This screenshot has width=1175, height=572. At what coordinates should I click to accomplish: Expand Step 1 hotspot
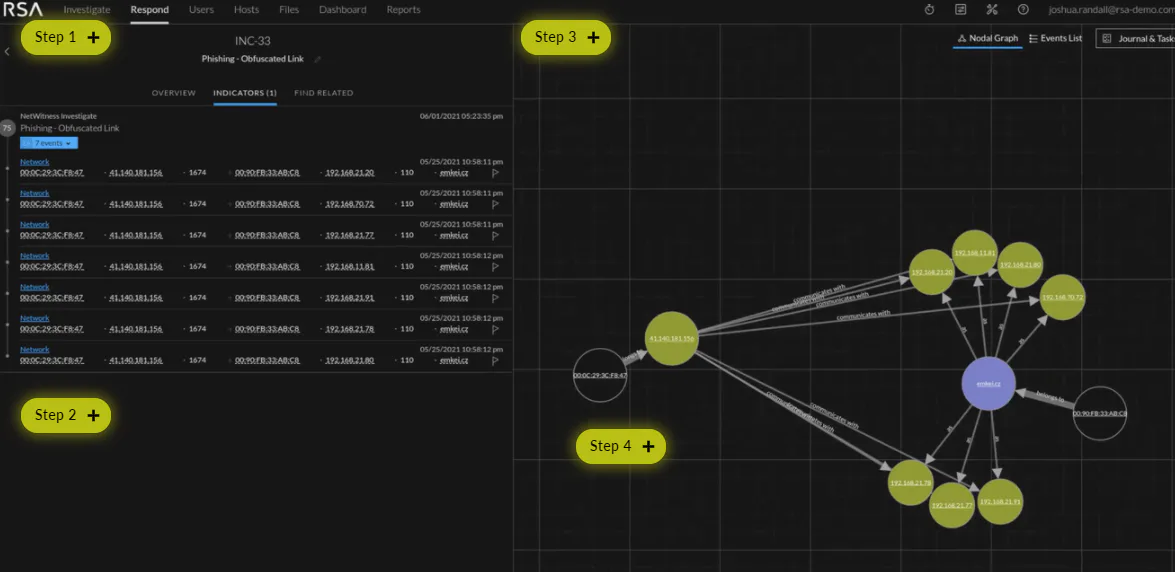(x=66, y=37)
